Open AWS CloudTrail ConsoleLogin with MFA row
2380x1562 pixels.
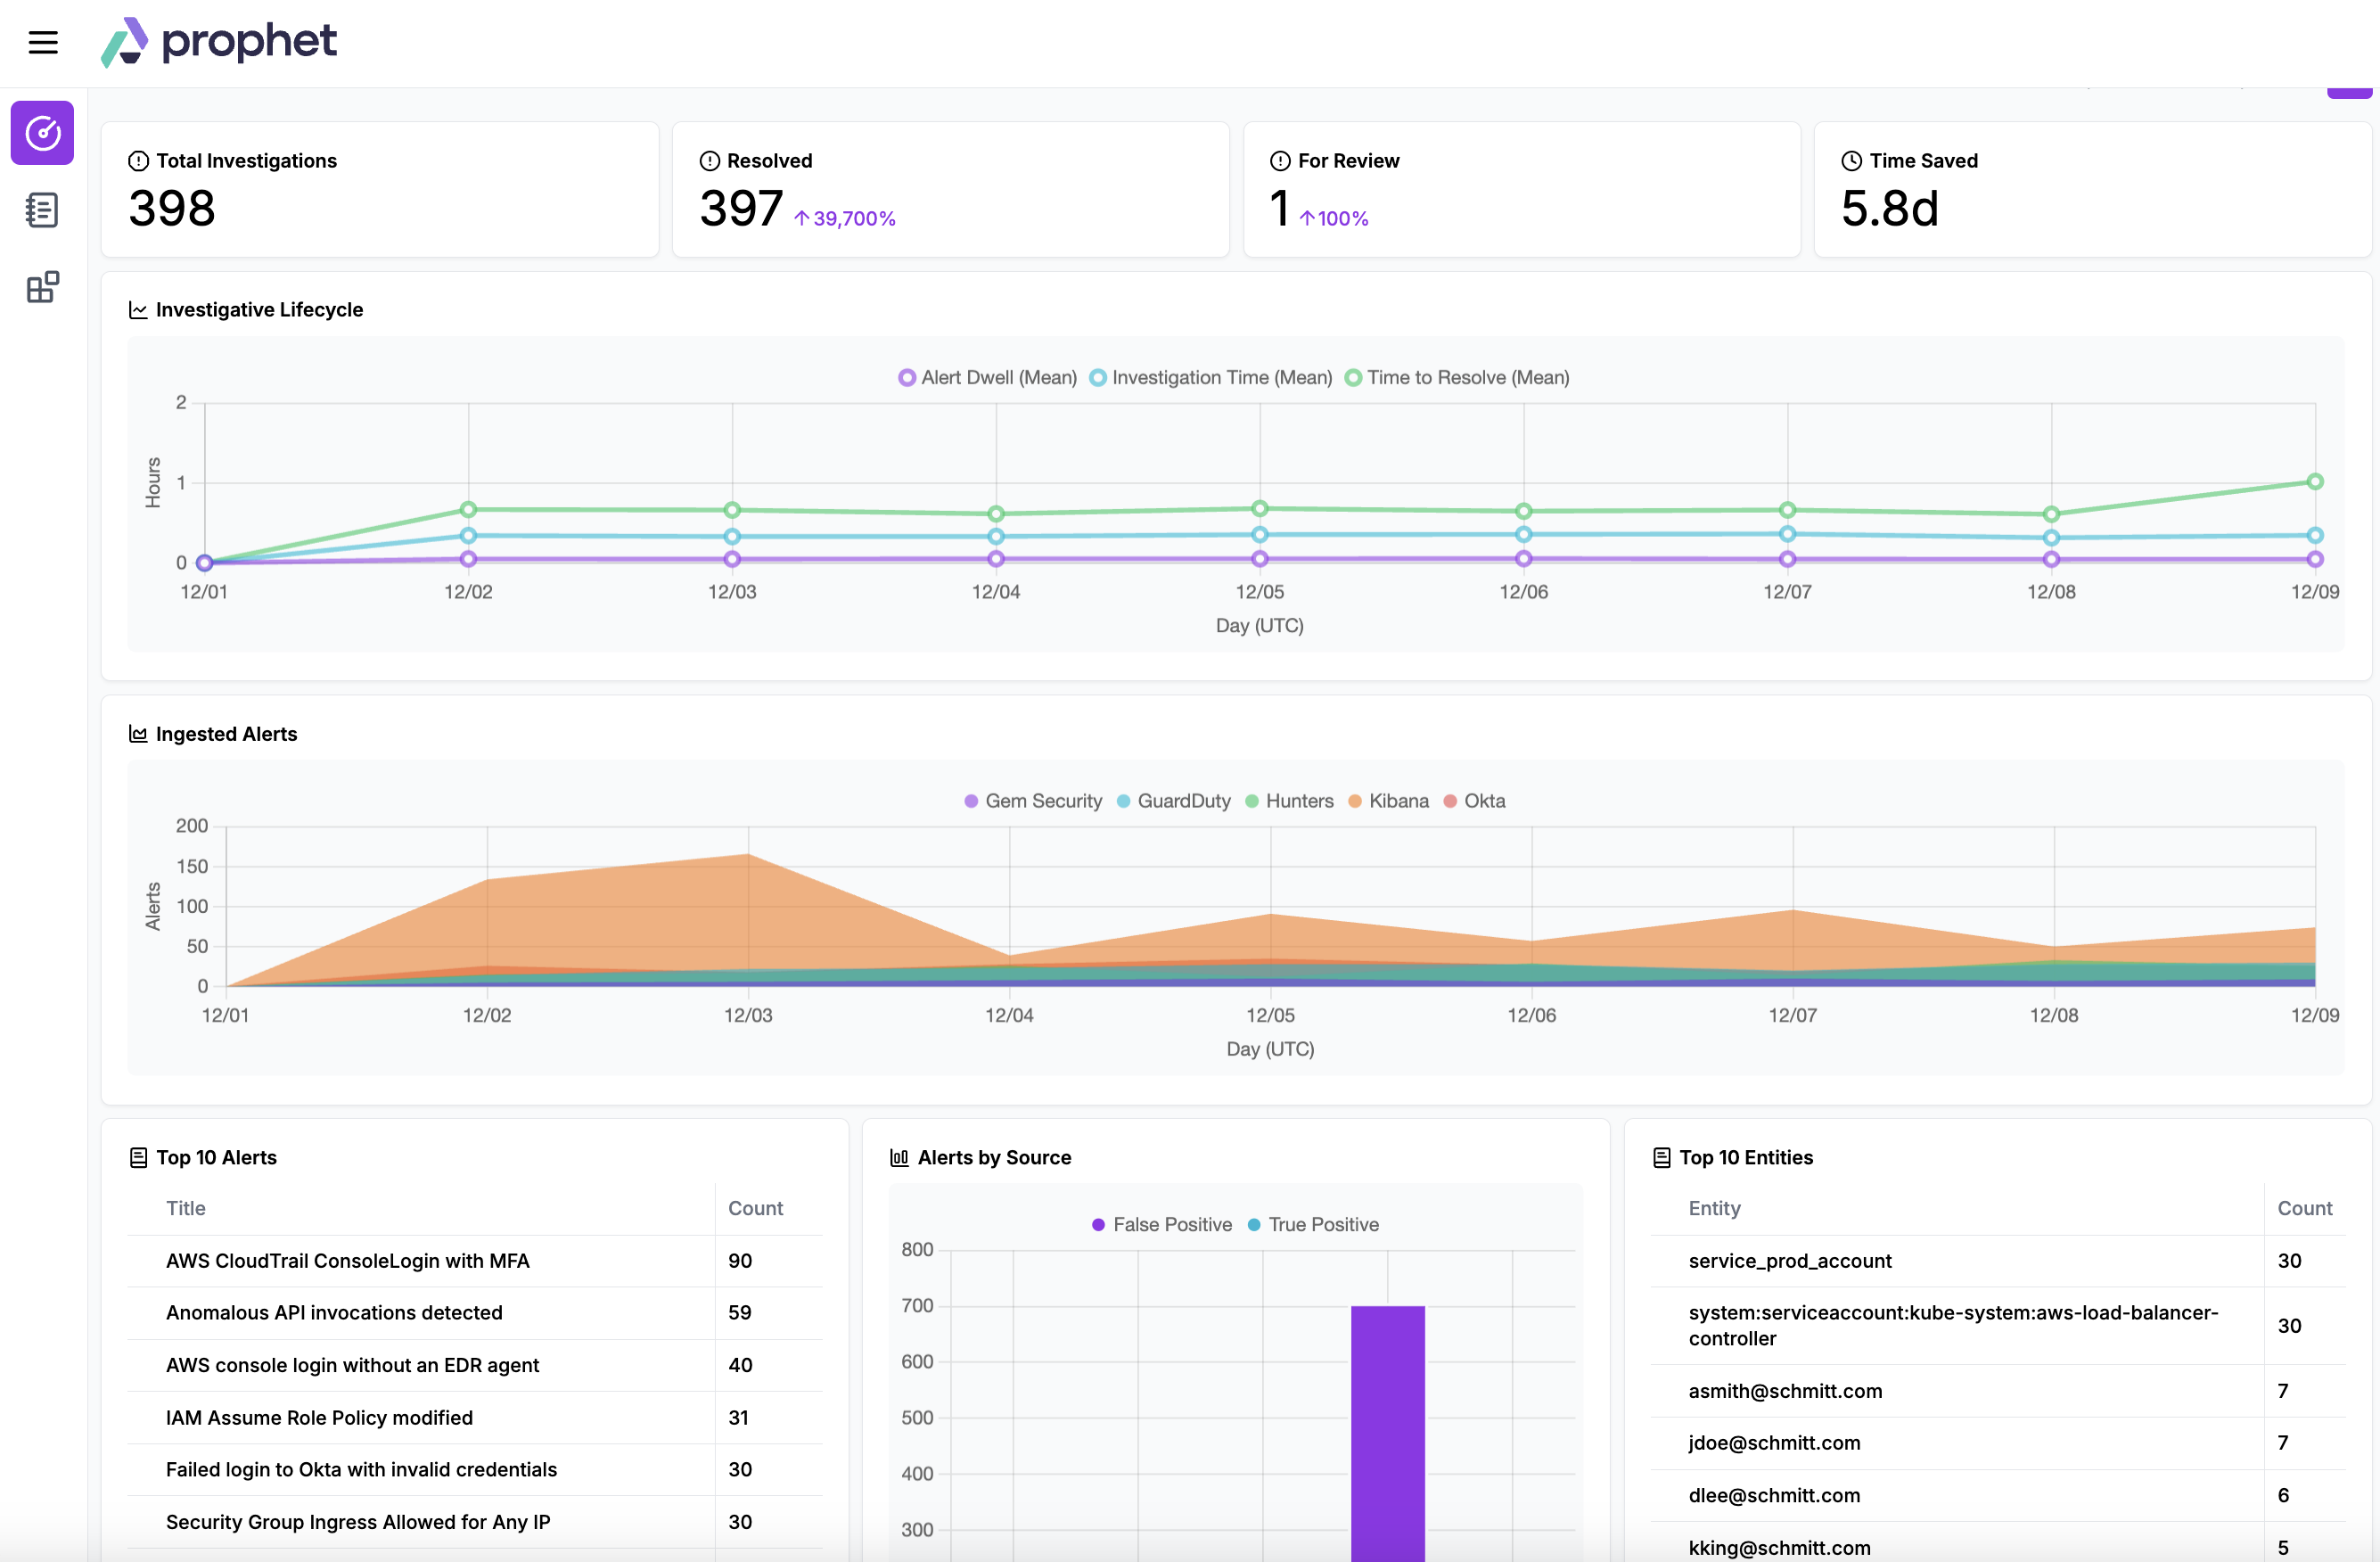347,1261
